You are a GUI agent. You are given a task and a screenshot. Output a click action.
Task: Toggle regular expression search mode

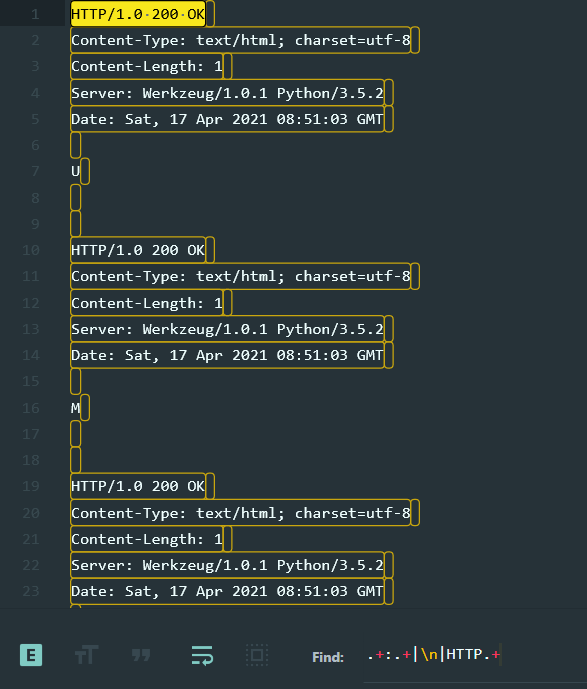(x=31, y=655)
